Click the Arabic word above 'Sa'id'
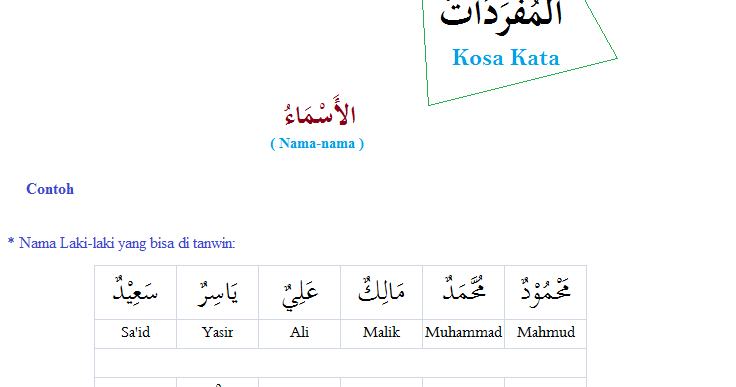 coord(135,290)
